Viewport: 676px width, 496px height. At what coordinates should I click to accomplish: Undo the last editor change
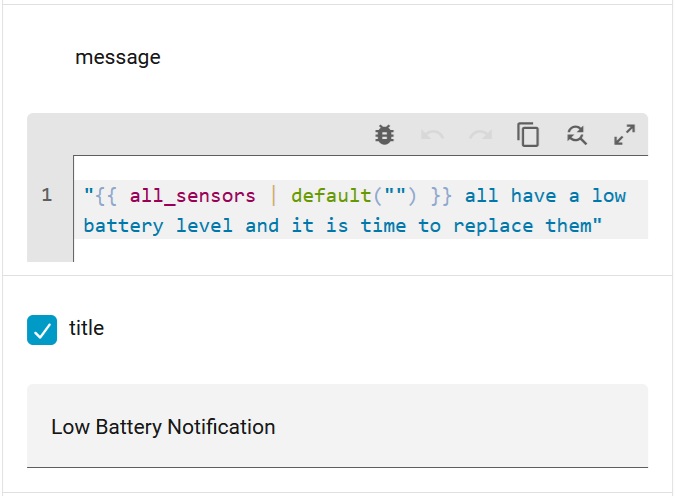(432, 135)
